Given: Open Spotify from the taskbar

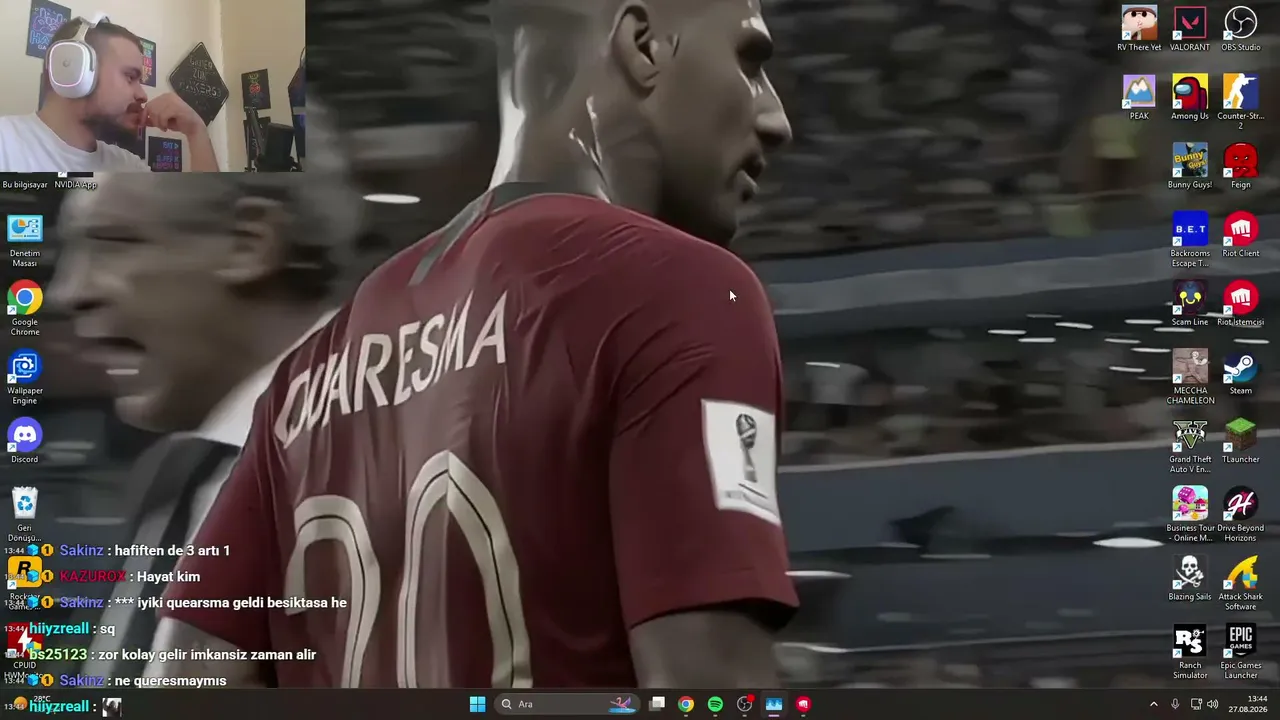Looking at the screenshot, I should (x=715, y=704).
